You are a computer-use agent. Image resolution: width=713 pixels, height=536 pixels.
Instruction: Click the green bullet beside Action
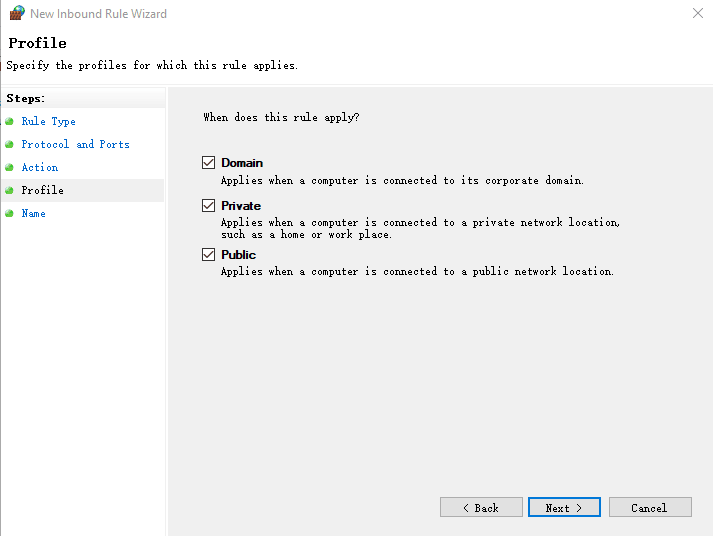10,167
